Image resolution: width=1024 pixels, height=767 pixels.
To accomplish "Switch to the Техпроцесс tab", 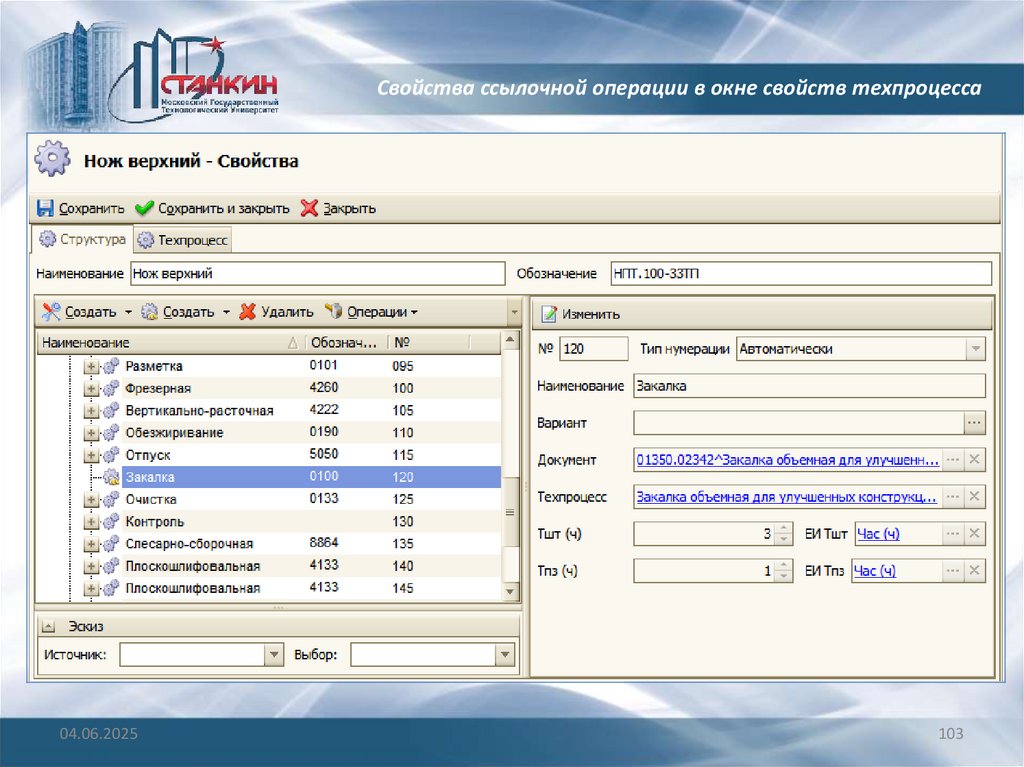I will (x=183, y=240).
